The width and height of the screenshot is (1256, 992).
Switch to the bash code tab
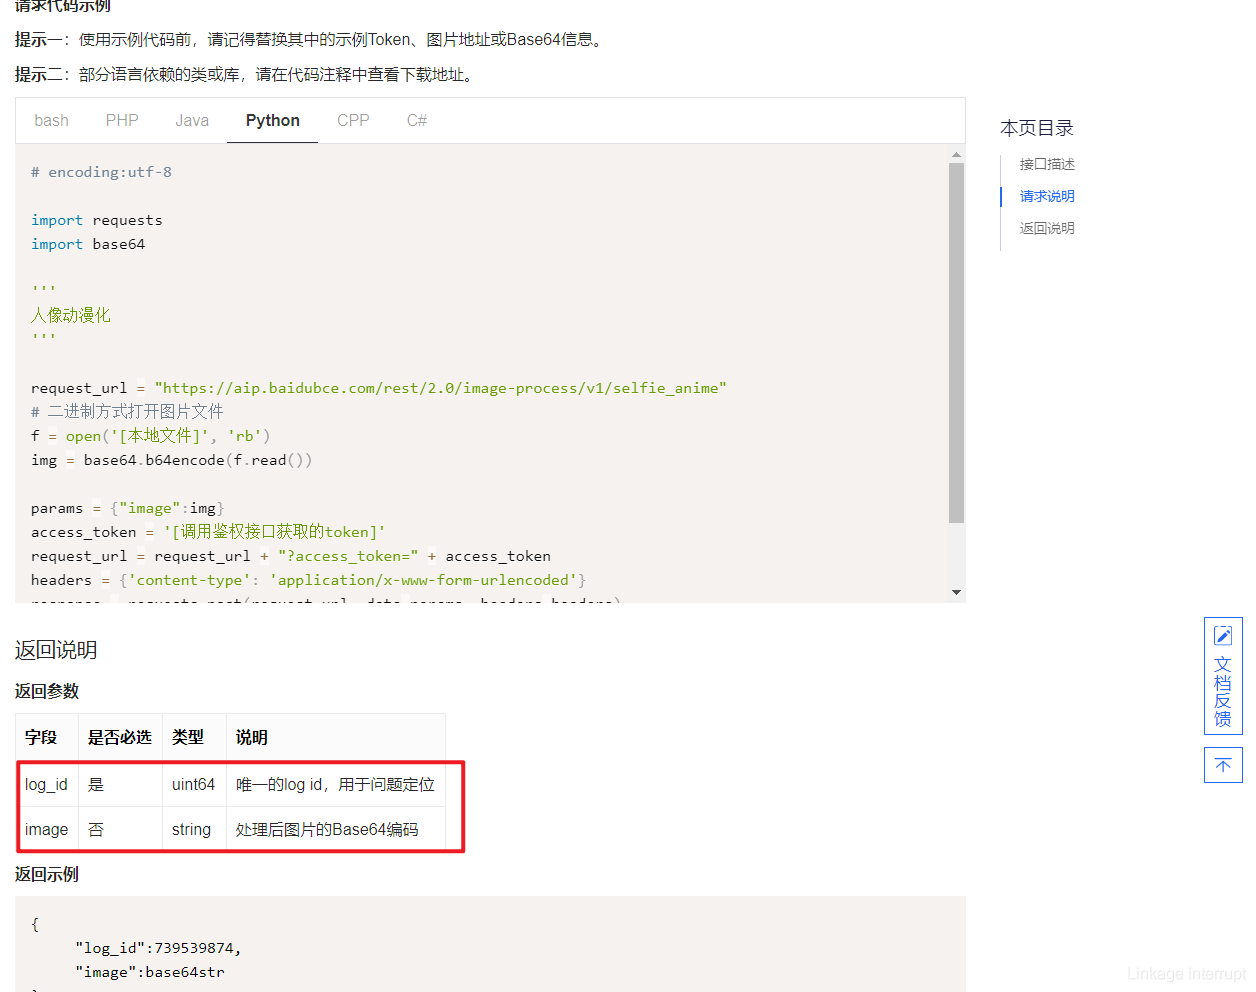51,121
